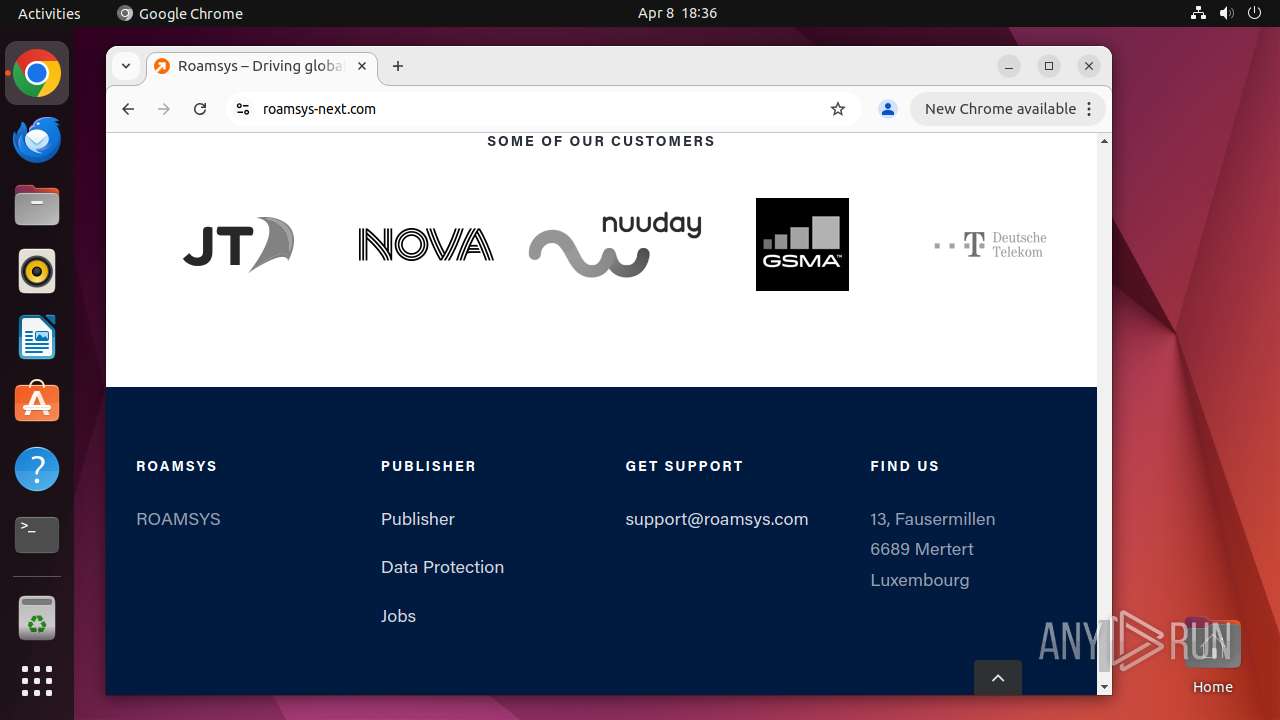Launch Thunderbird Mail from dock
1280x720 pixels.
click(37, 139)
